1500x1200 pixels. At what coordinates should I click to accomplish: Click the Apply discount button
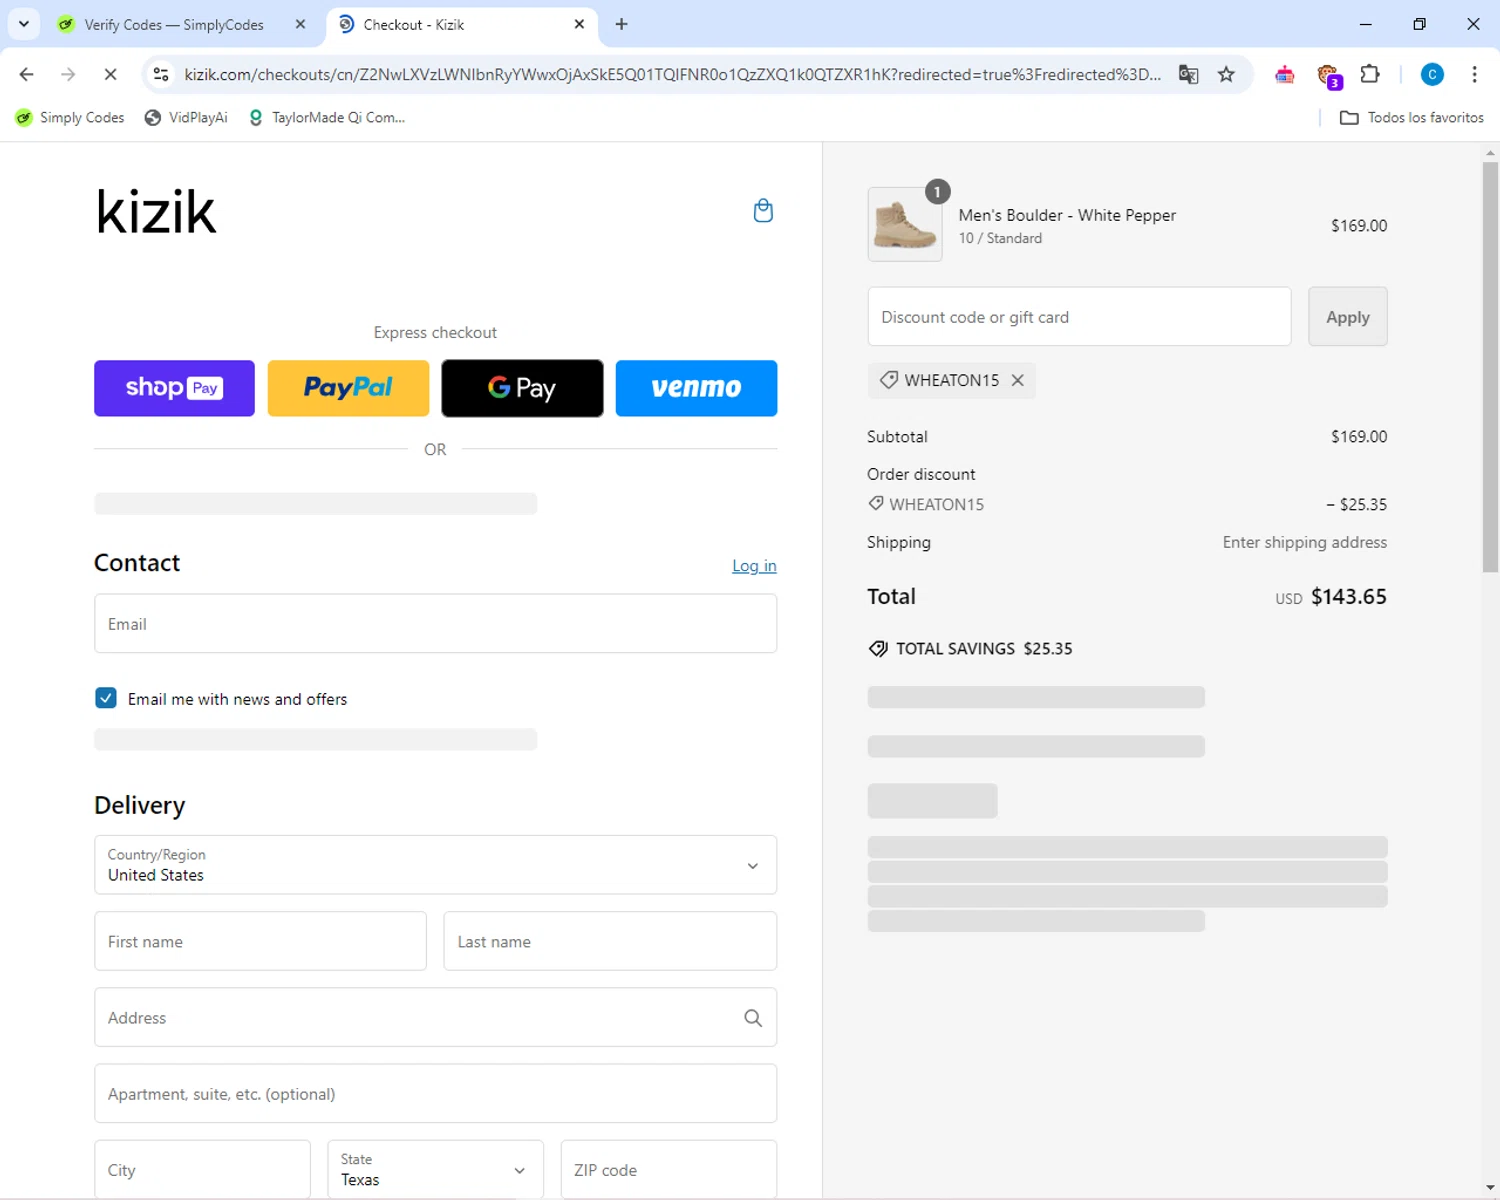pyautogui.click(x=1347, y=317)
